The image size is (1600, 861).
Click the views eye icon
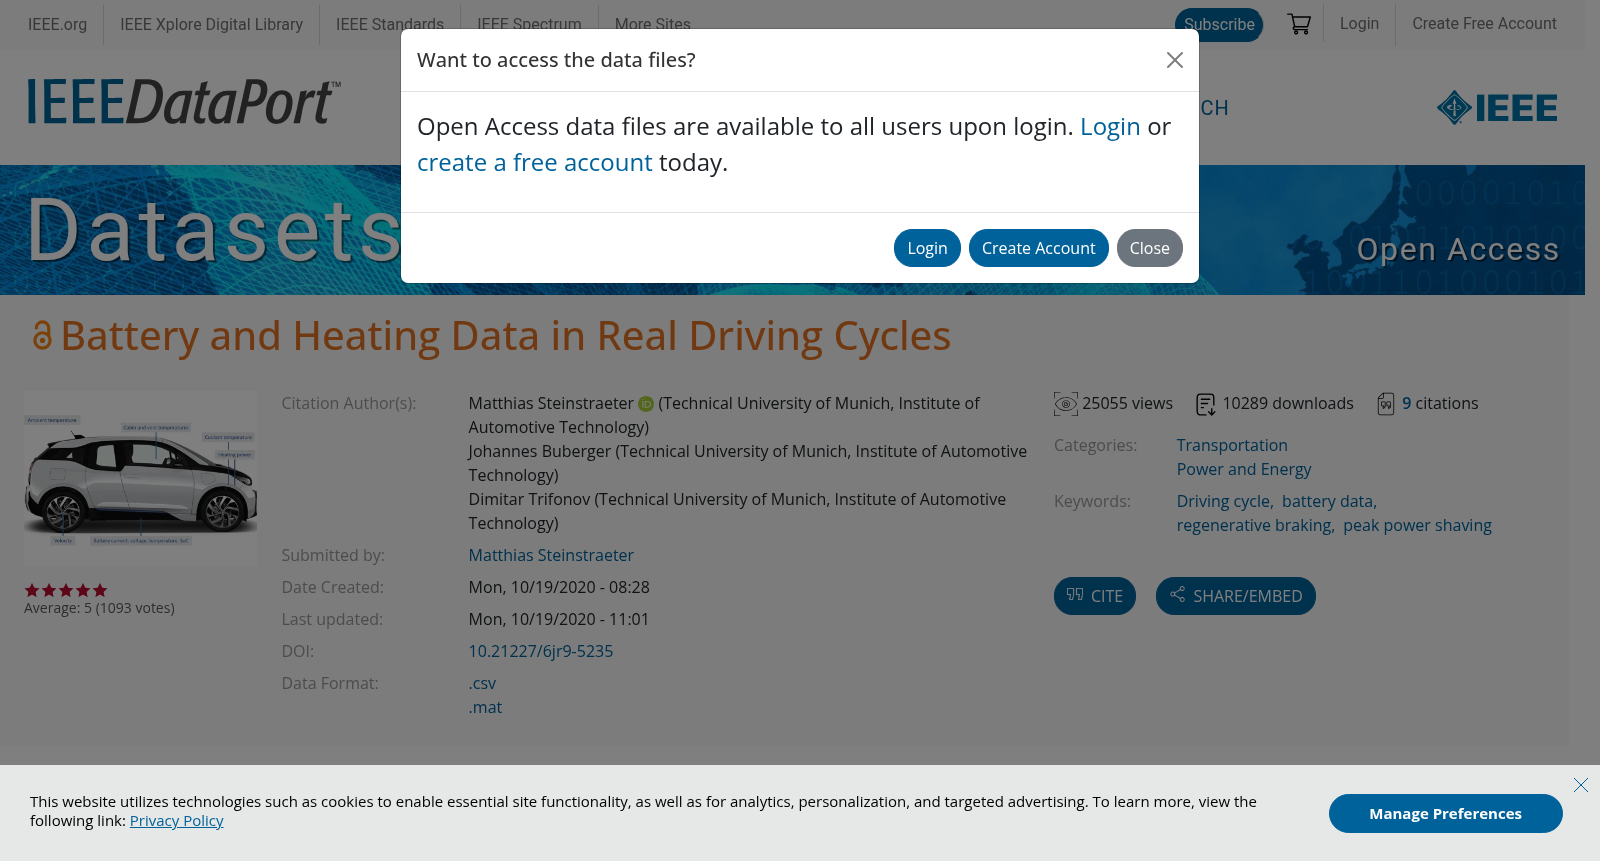tap(1066, 404)
